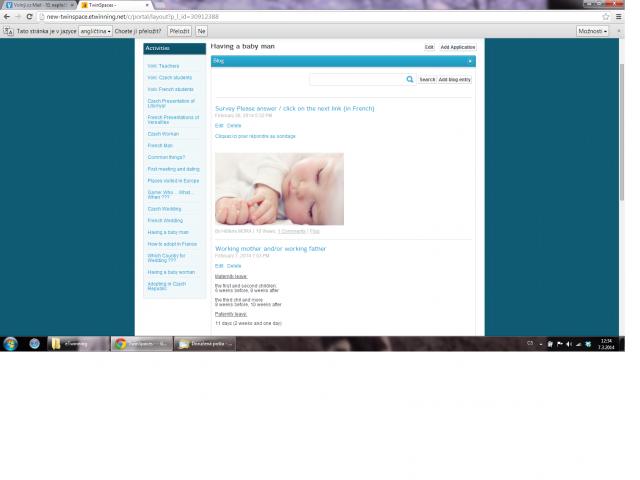Open the Doručená pošta mail window in taskbar
The height and width of the screenshot is (480, 640).
[205, 344]
